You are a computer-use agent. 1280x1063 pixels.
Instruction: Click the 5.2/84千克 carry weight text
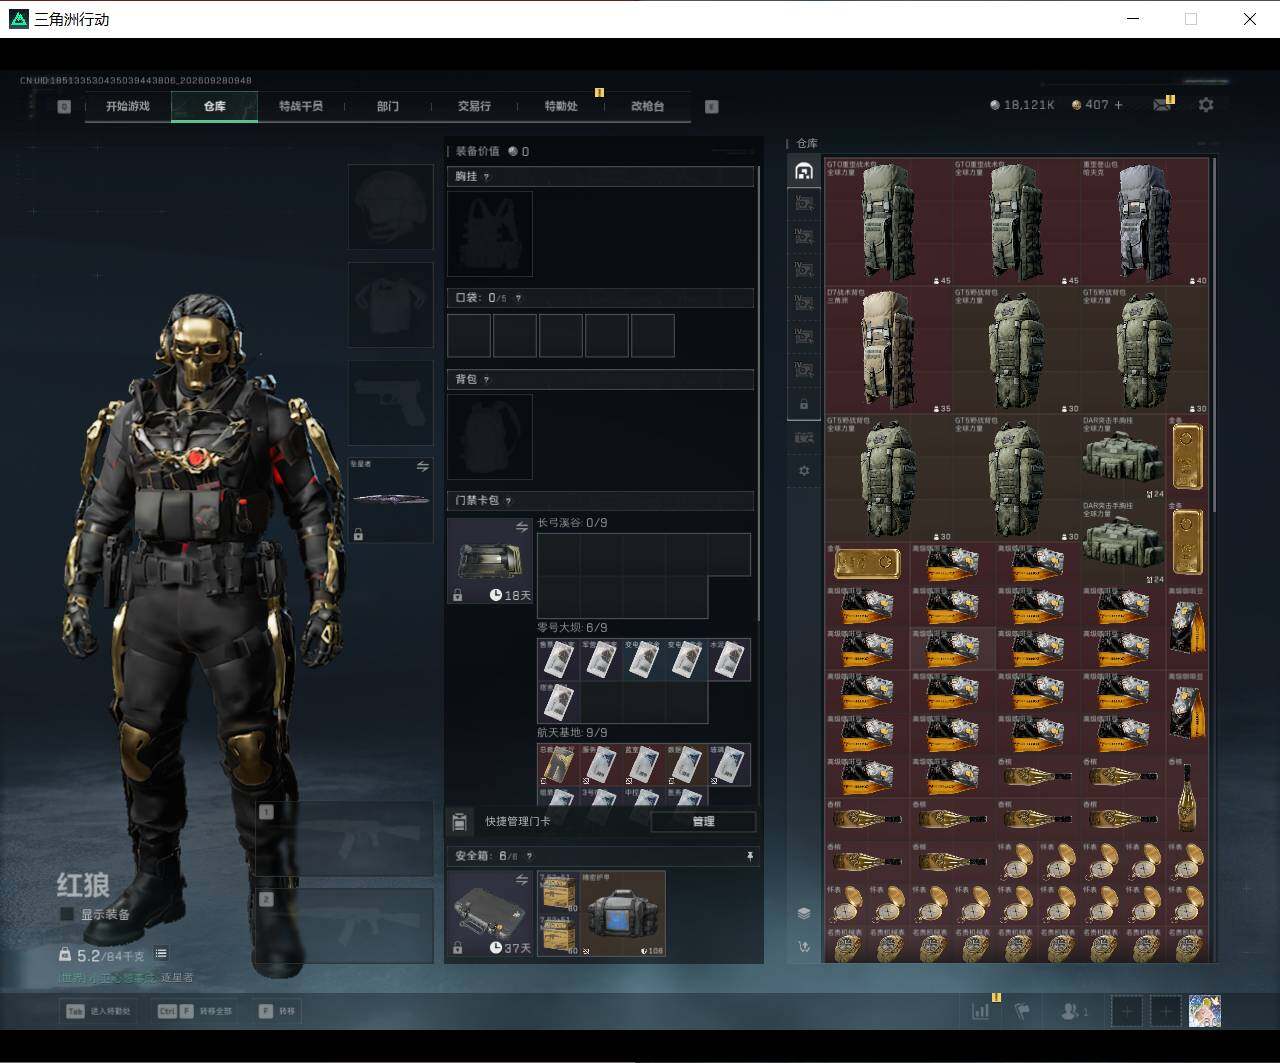click(x=110, y=955)
